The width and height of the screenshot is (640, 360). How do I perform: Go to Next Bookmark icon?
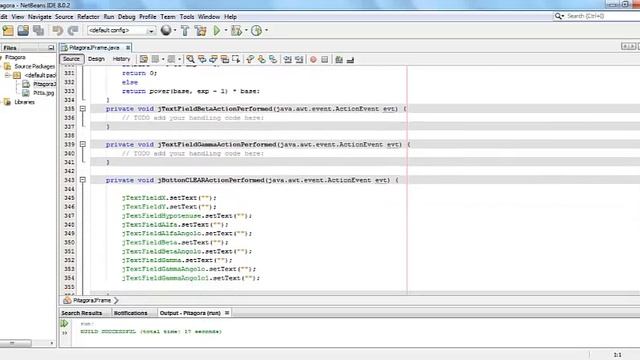coord(261,60)
